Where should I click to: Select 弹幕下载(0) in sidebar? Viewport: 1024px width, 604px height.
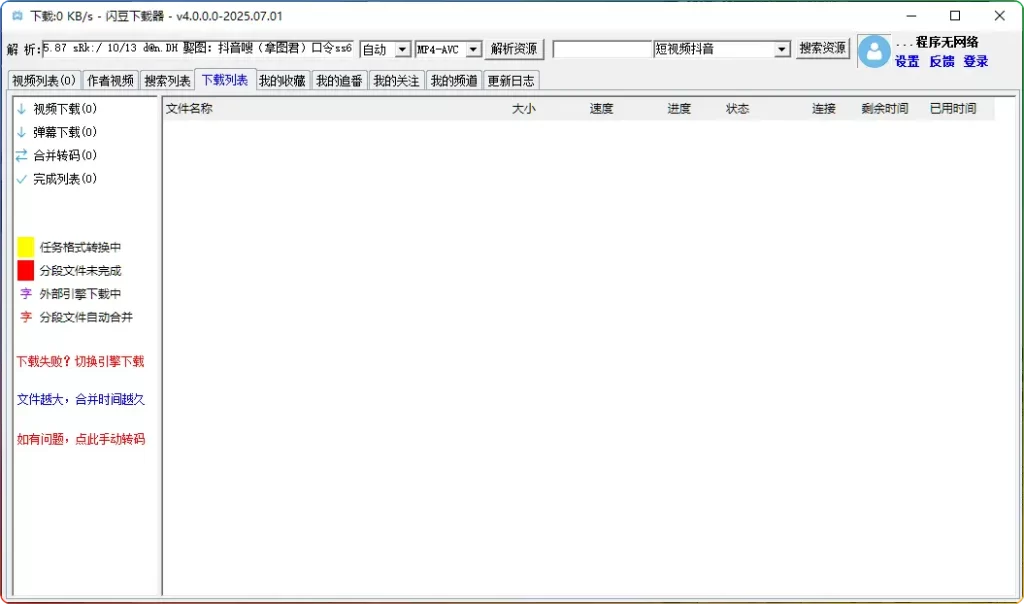[65, 133]
